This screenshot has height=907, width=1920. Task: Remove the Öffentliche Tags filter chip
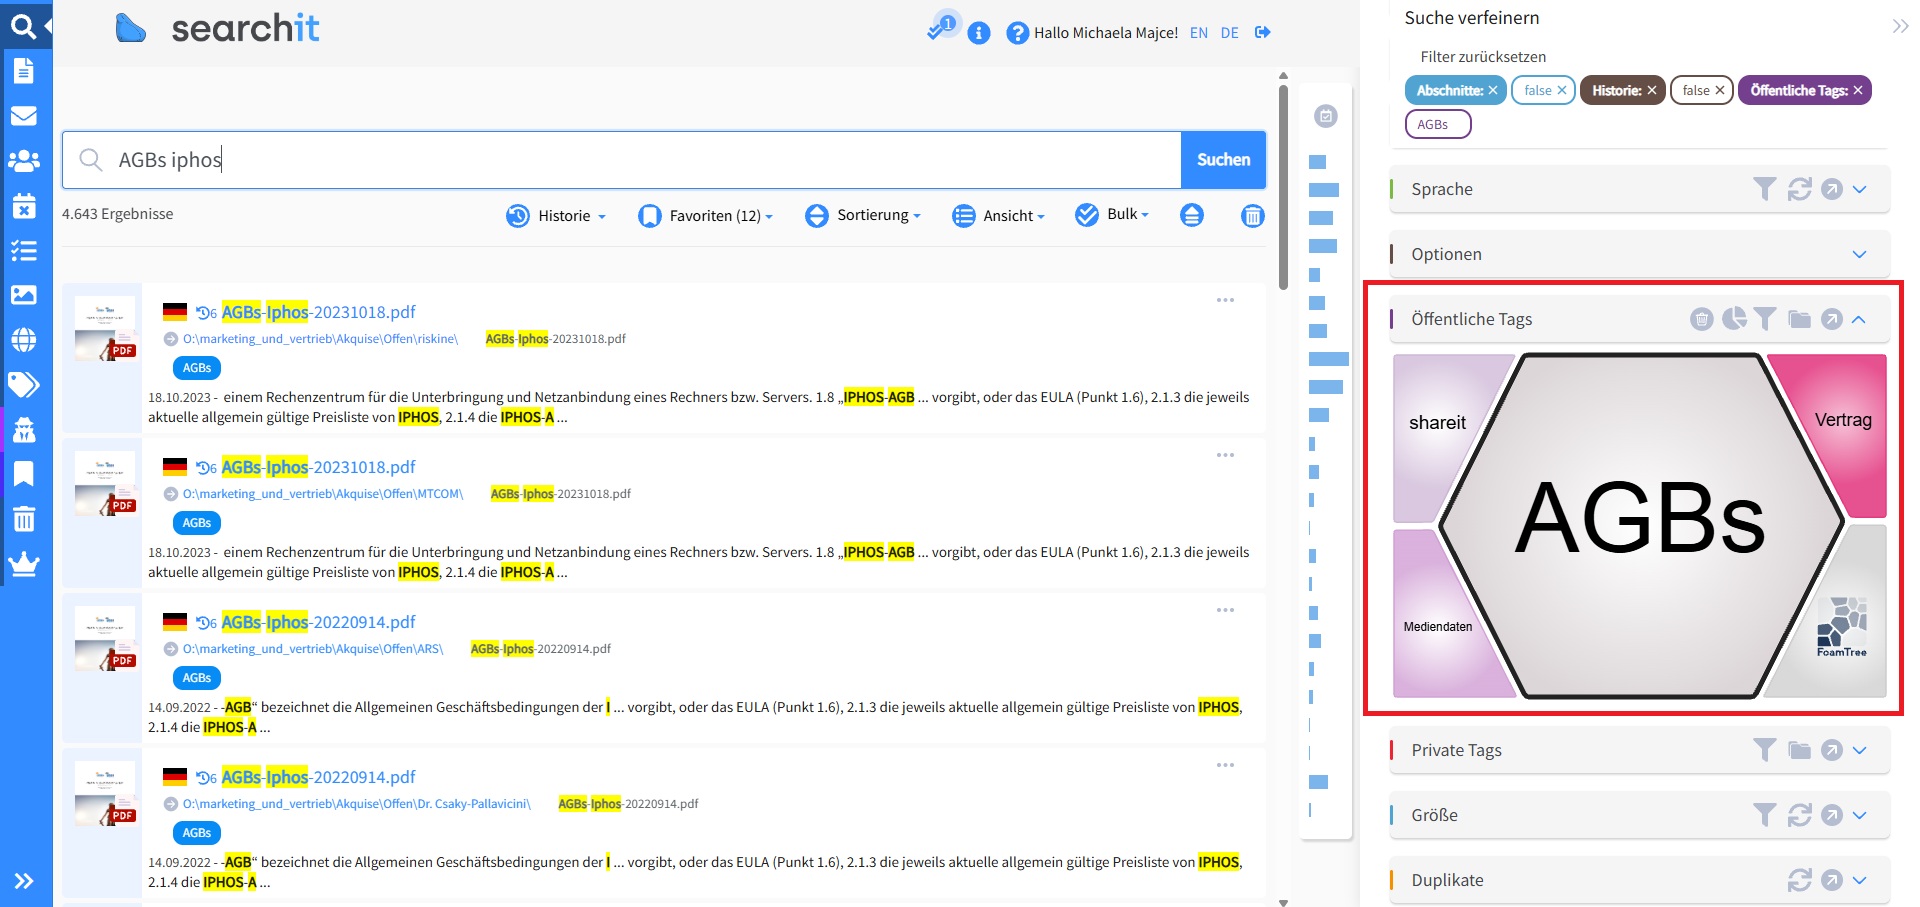1858,90
